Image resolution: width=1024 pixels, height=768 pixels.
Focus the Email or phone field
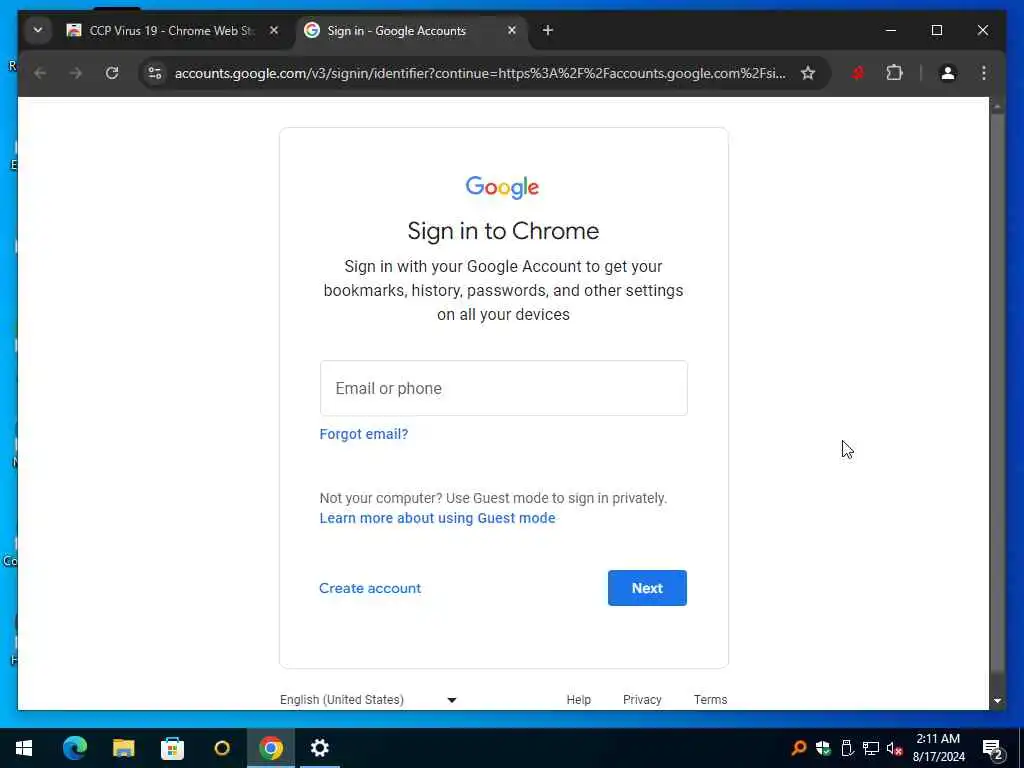click(504, 388)
